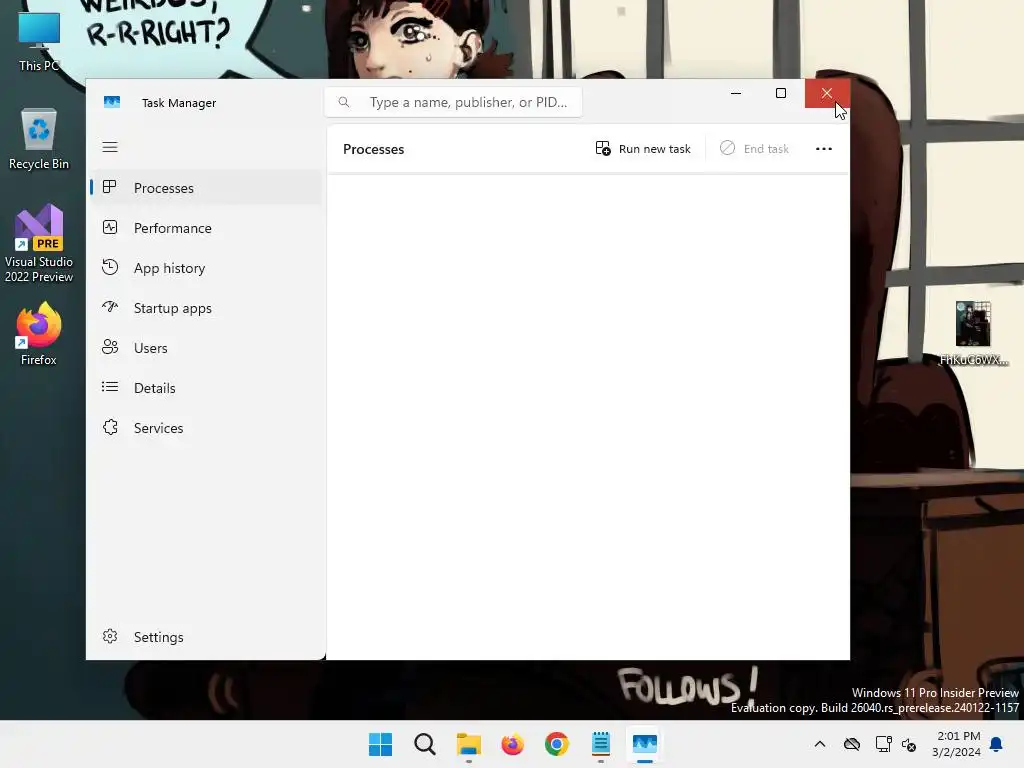Click the Run new task button
The image size is (1024, 768).
[x=643, y=149]
